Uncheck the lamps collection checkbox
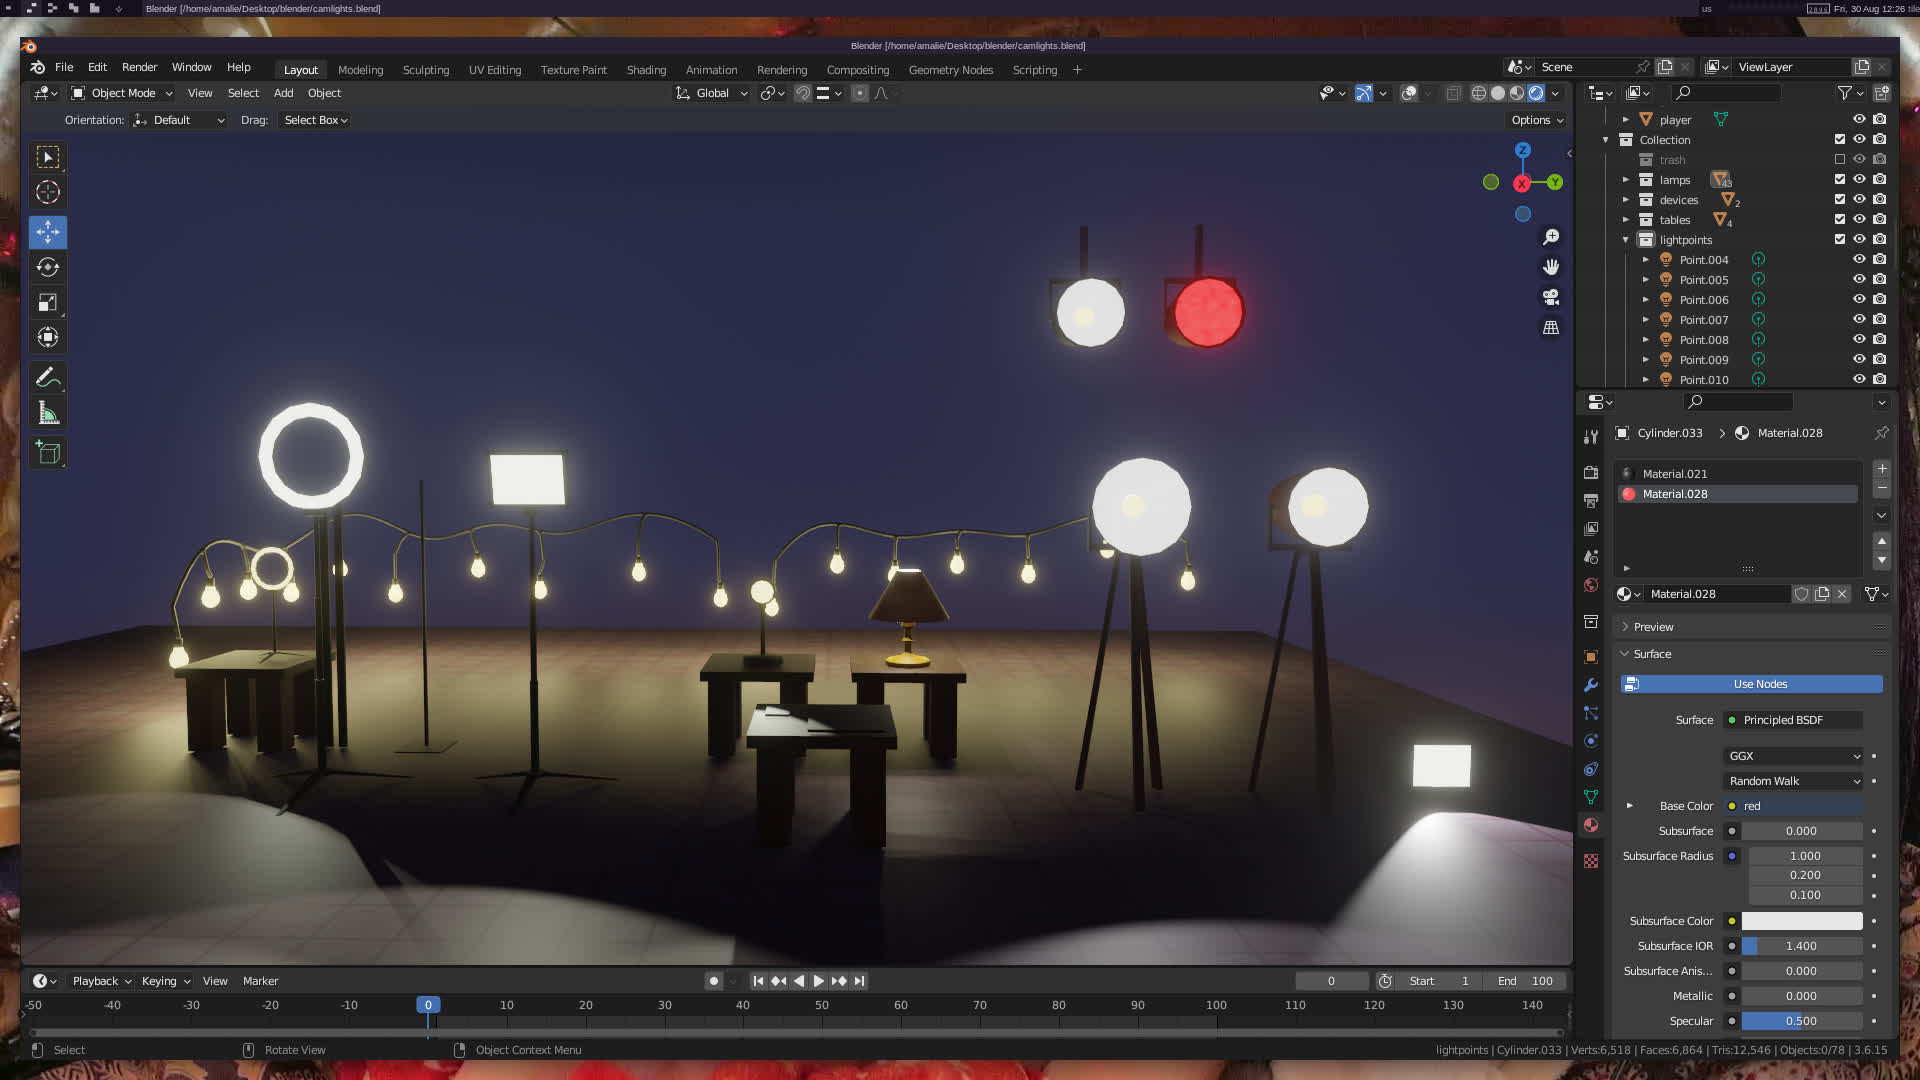 click(x=1839, y=179)
